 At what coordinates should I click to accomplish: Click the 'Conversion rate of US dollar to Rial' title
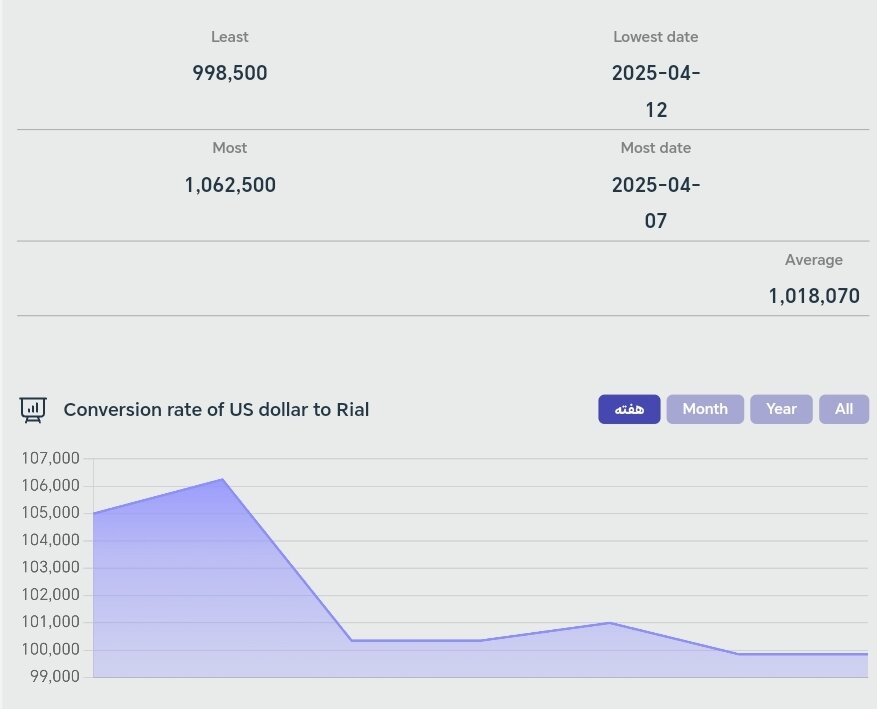point(216,409)
